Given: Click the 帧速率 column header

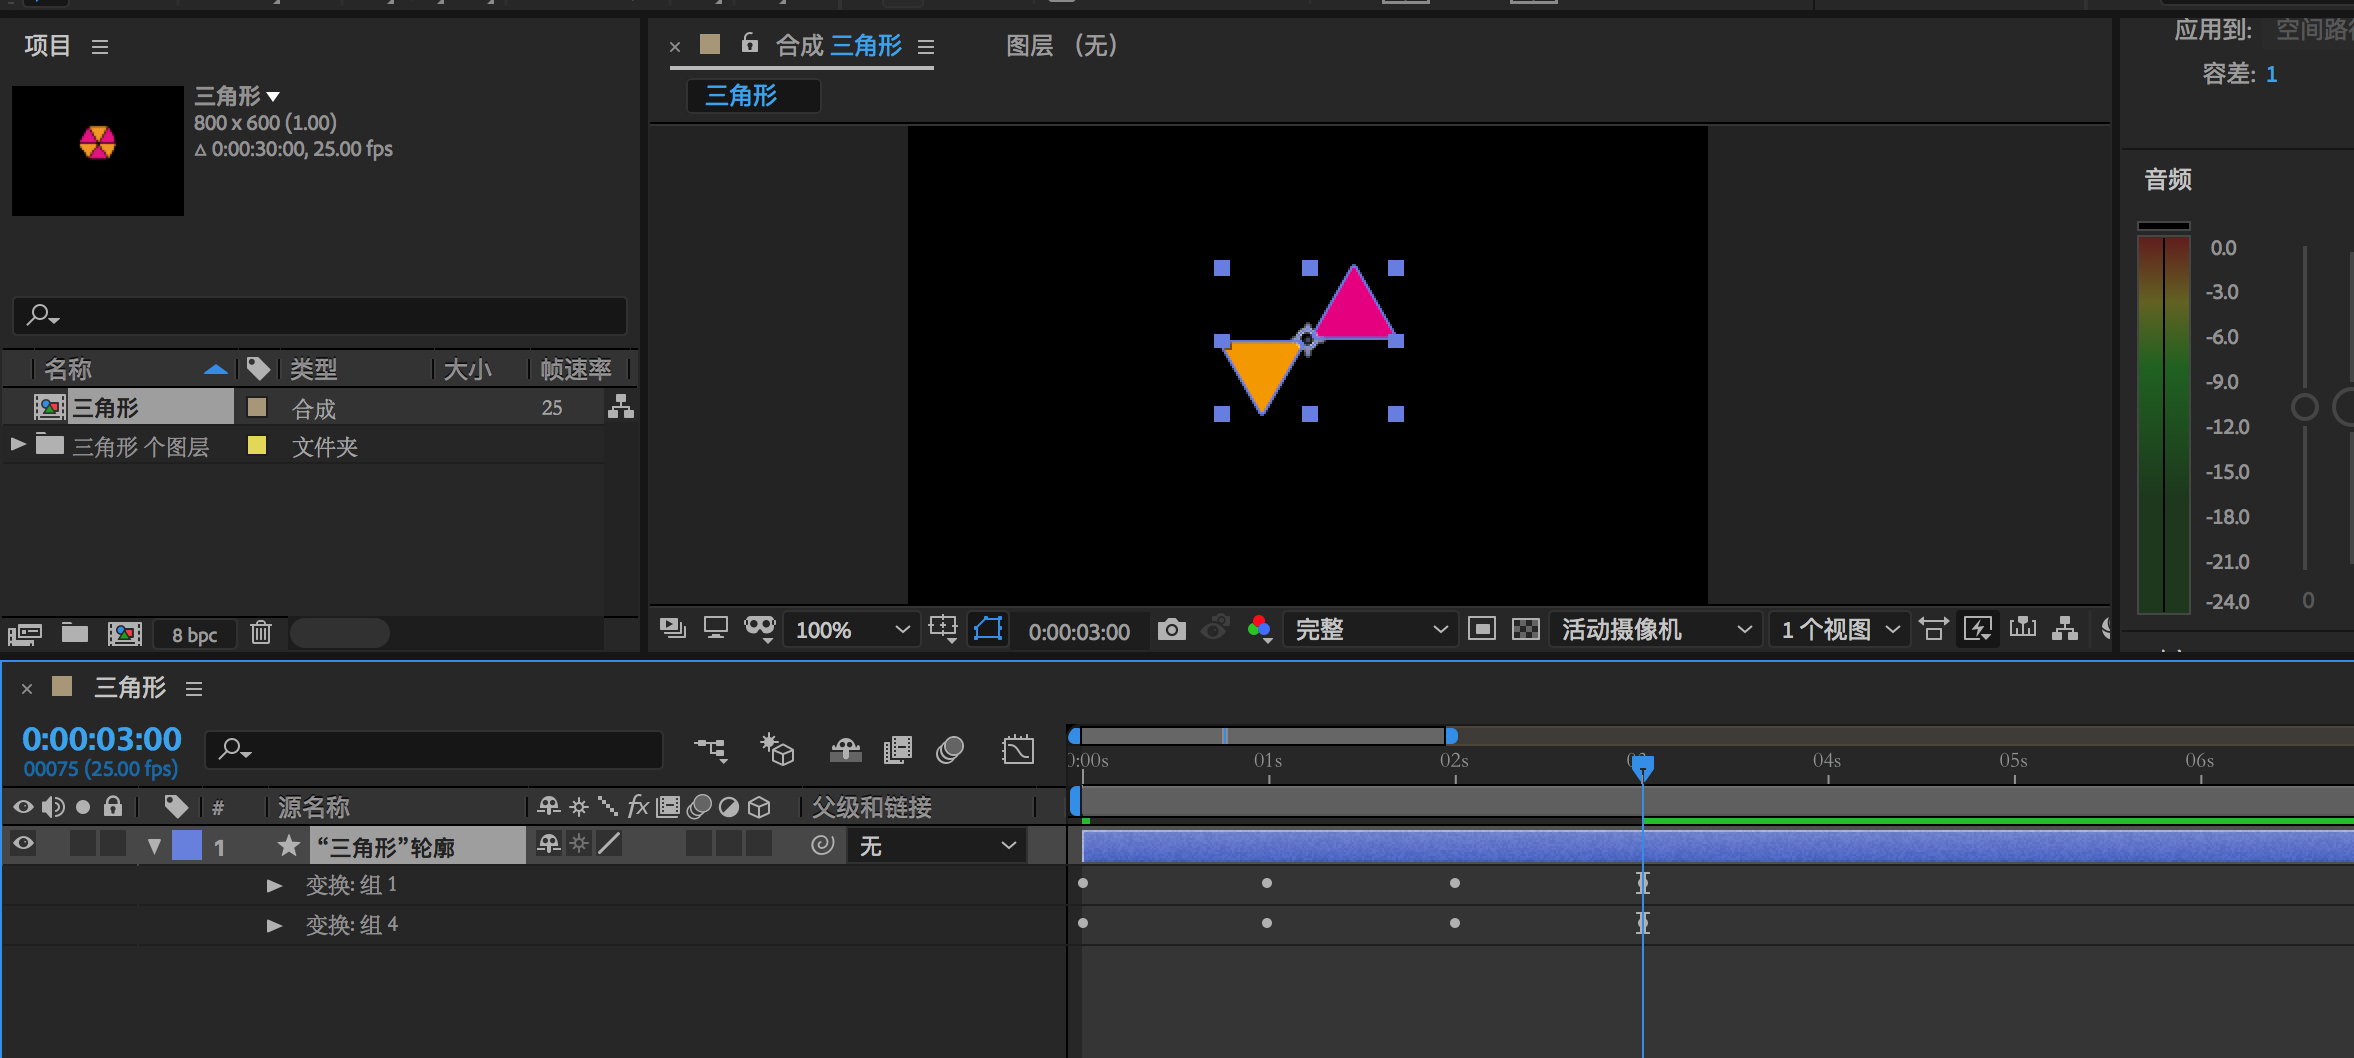Looking at the screenshot, I should pos(576,369).
